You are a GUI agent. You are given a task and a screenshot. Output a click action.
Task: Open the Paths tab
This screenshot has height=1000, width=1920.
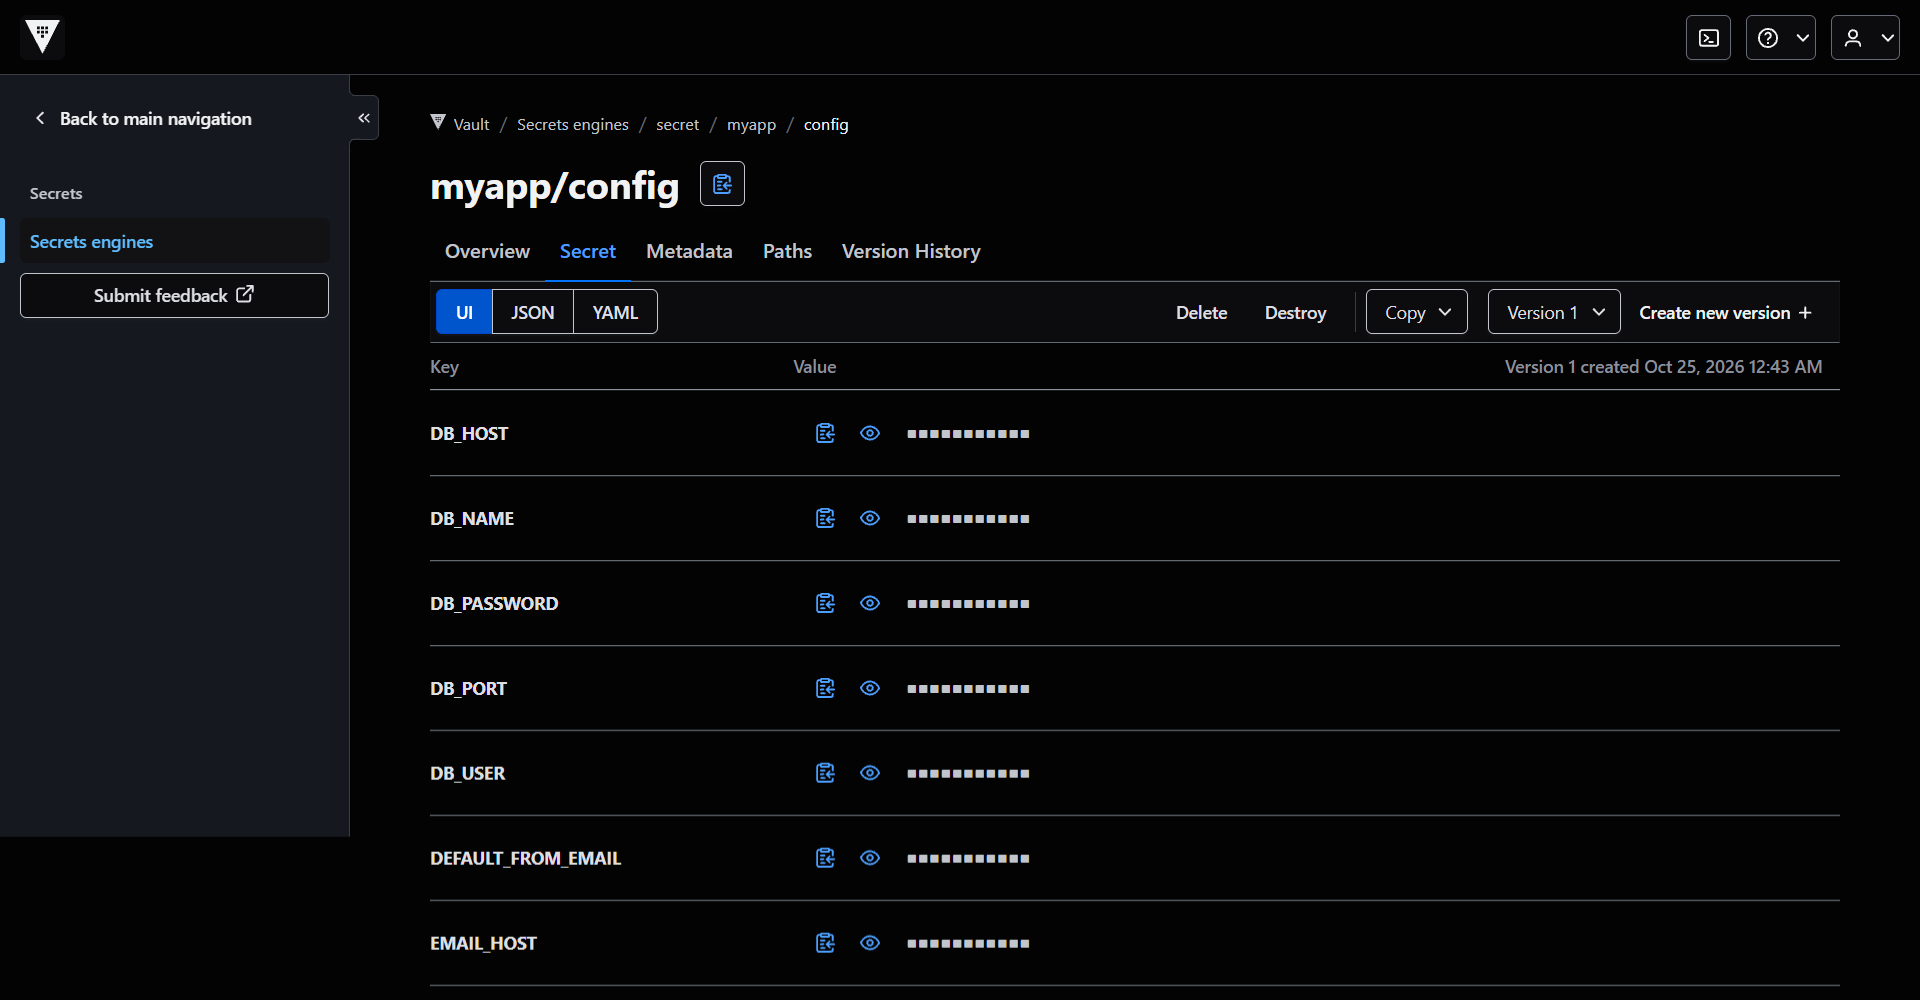(x=787, y=251)
